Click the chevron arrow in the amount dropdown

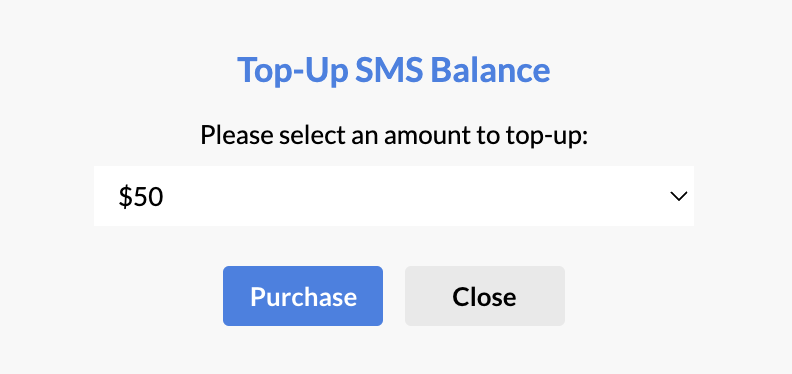pos(678,196)
